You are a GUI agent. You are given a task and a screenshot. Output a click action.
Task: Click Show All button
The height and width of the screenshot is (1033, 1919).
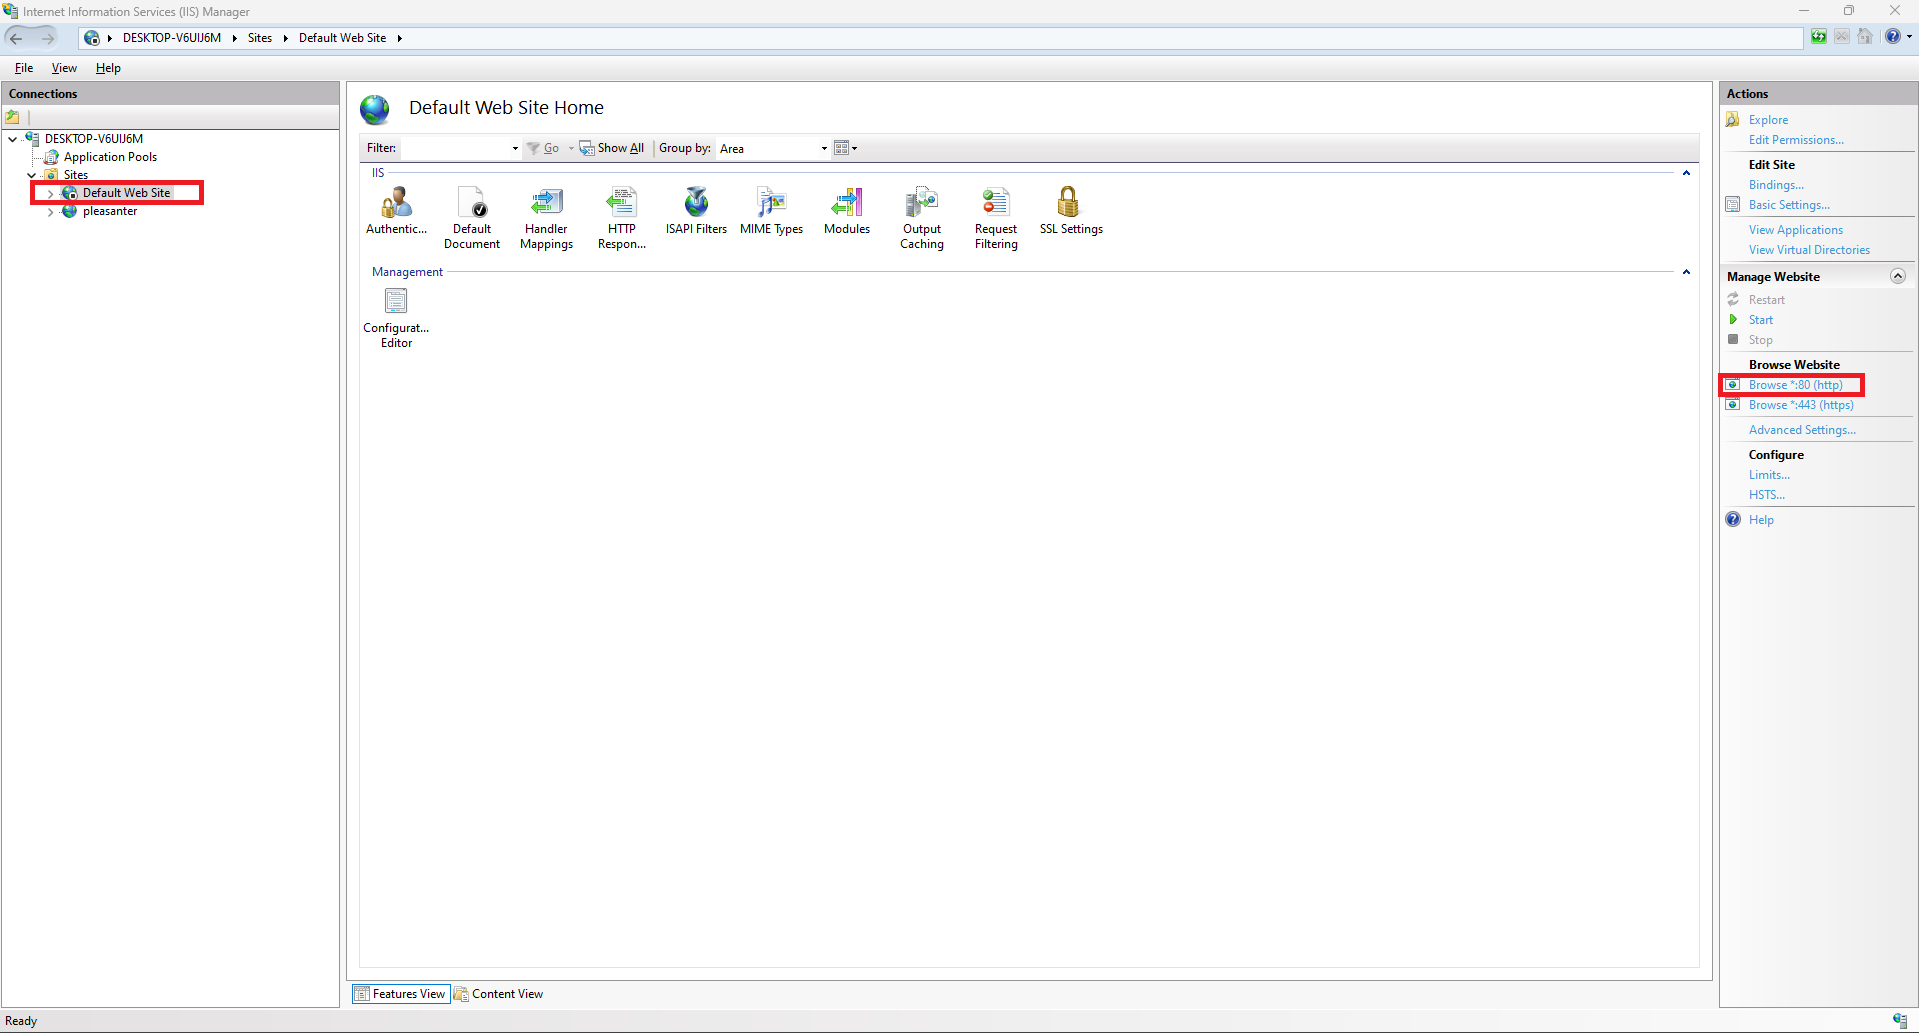(x=612, y=148)
